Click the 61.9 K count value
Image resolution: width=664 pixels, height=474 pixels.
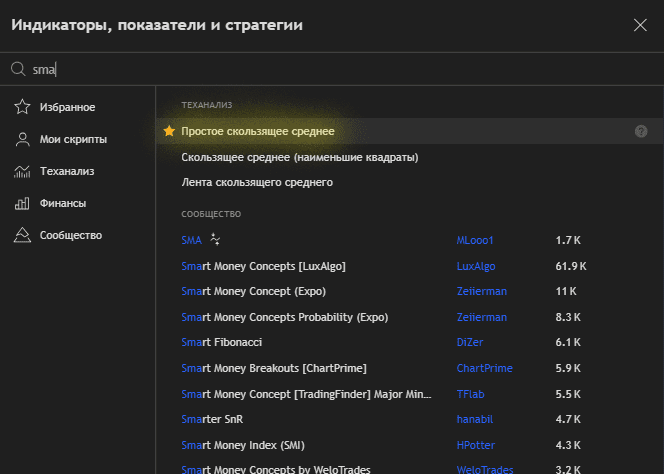click(571, 266)
